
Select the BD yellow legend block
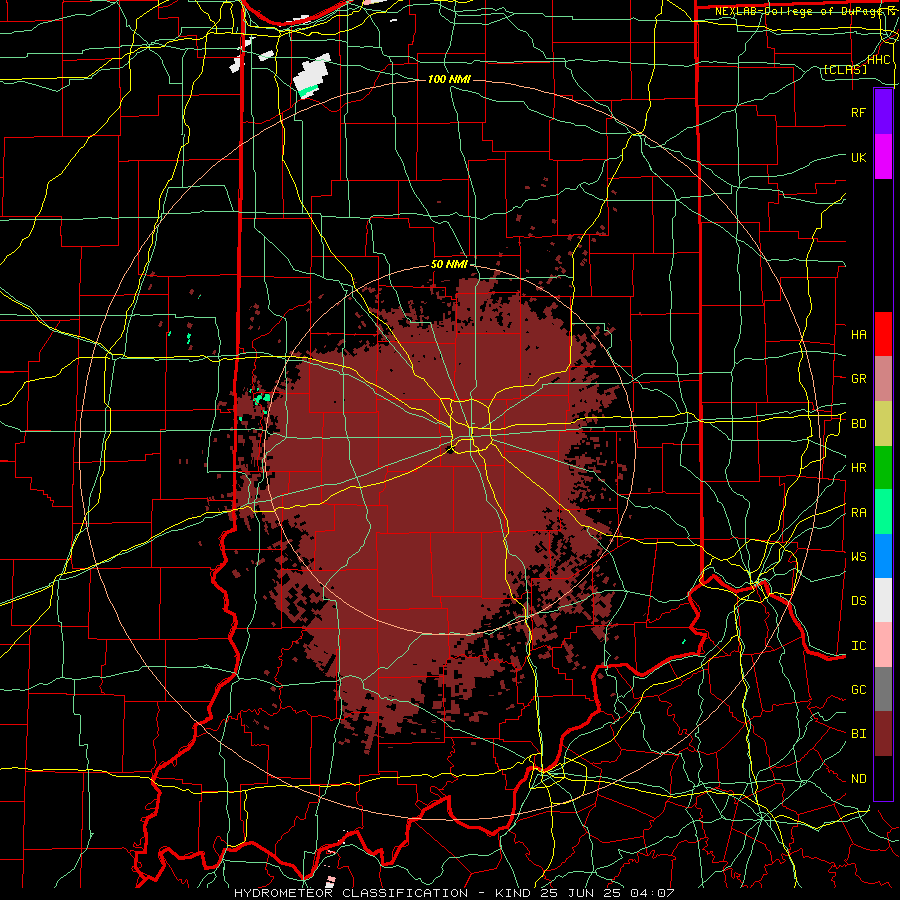click(x=883, y=423)
